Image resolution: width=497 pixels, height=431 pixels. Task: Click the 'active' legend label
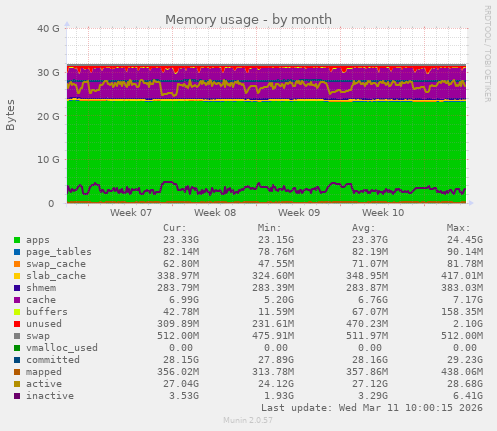click(44, 384)
